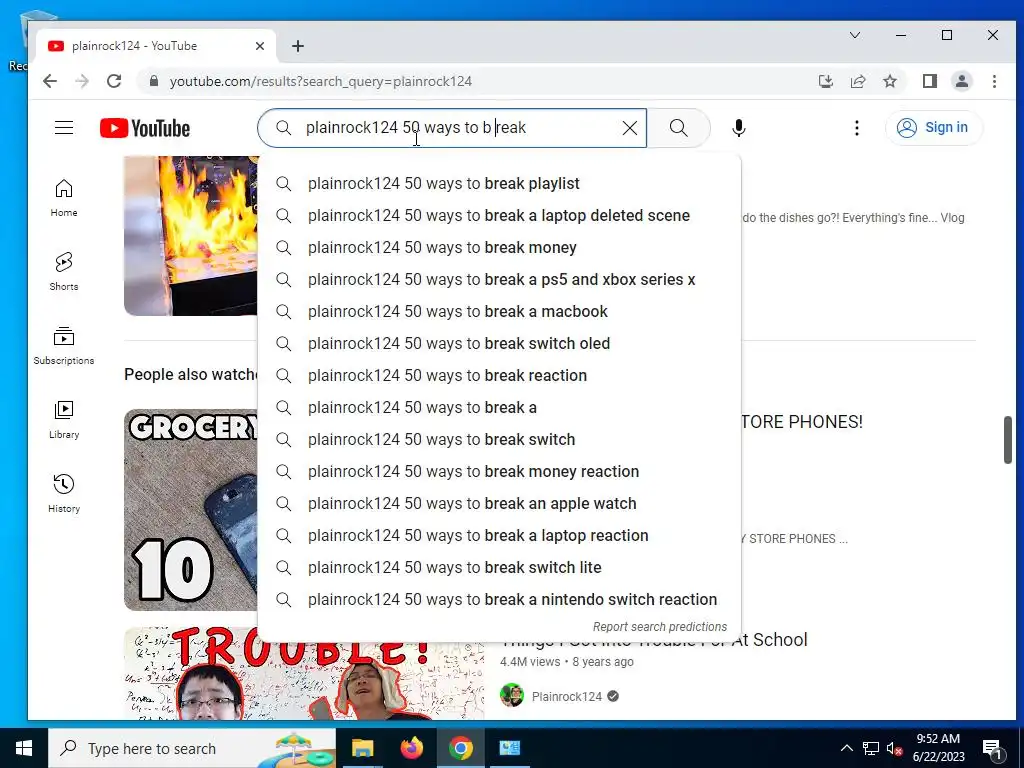Open the YouTube settings three-dot menu

click(x=857, y=128)
